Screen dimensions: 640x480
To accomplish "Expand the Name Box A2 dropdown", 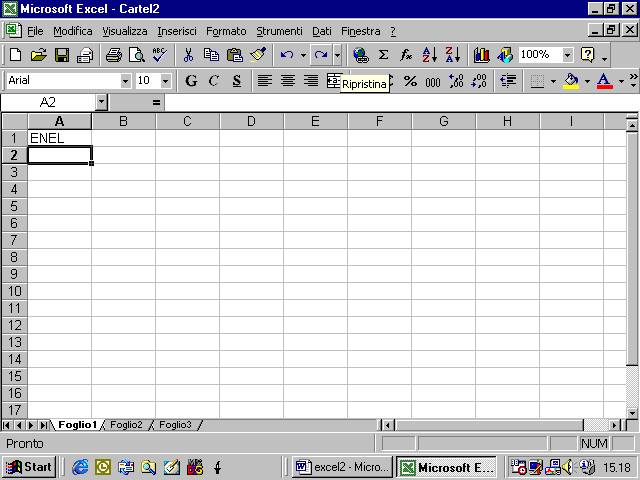I will click(x=101, y=102).
